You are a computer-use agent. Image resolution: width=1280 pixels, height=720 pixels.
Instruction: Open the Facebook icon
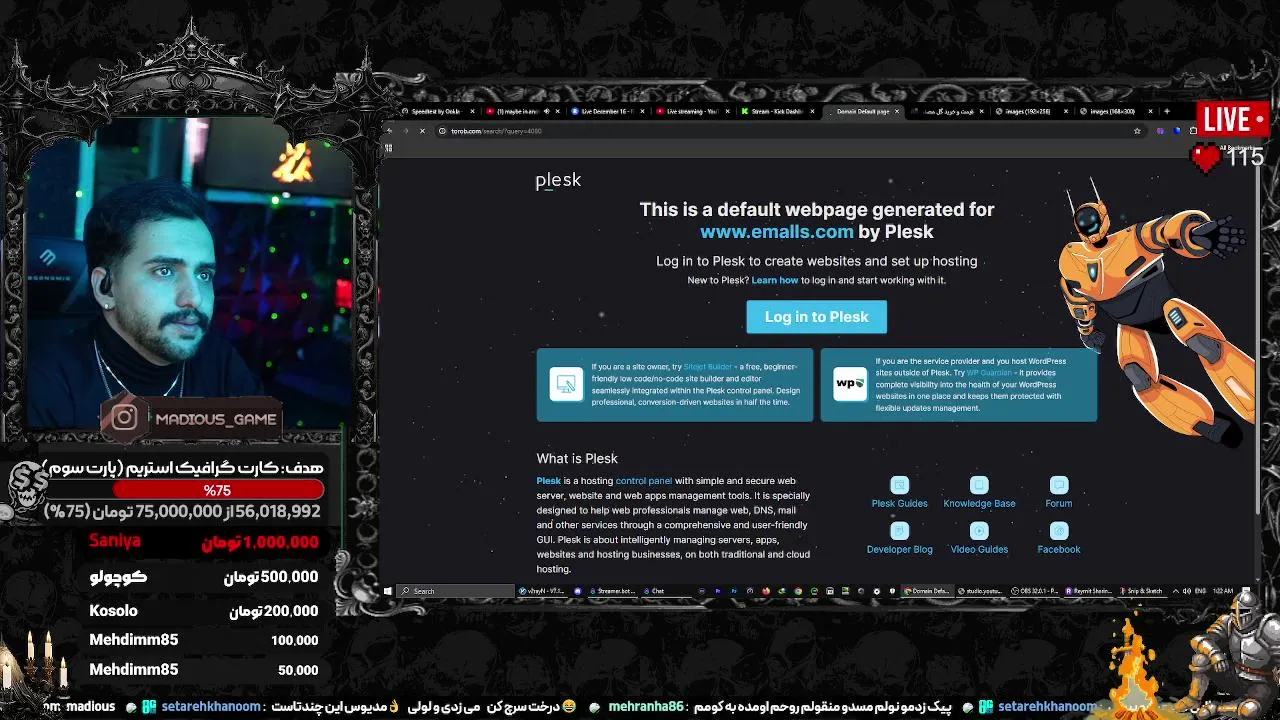(x=1059, y=531)
